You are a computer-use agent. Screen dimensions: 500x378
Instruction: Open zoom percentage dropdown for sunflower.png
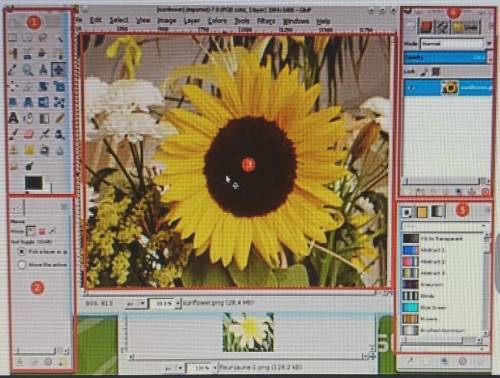pyautogui.click(x=164, y=303)
